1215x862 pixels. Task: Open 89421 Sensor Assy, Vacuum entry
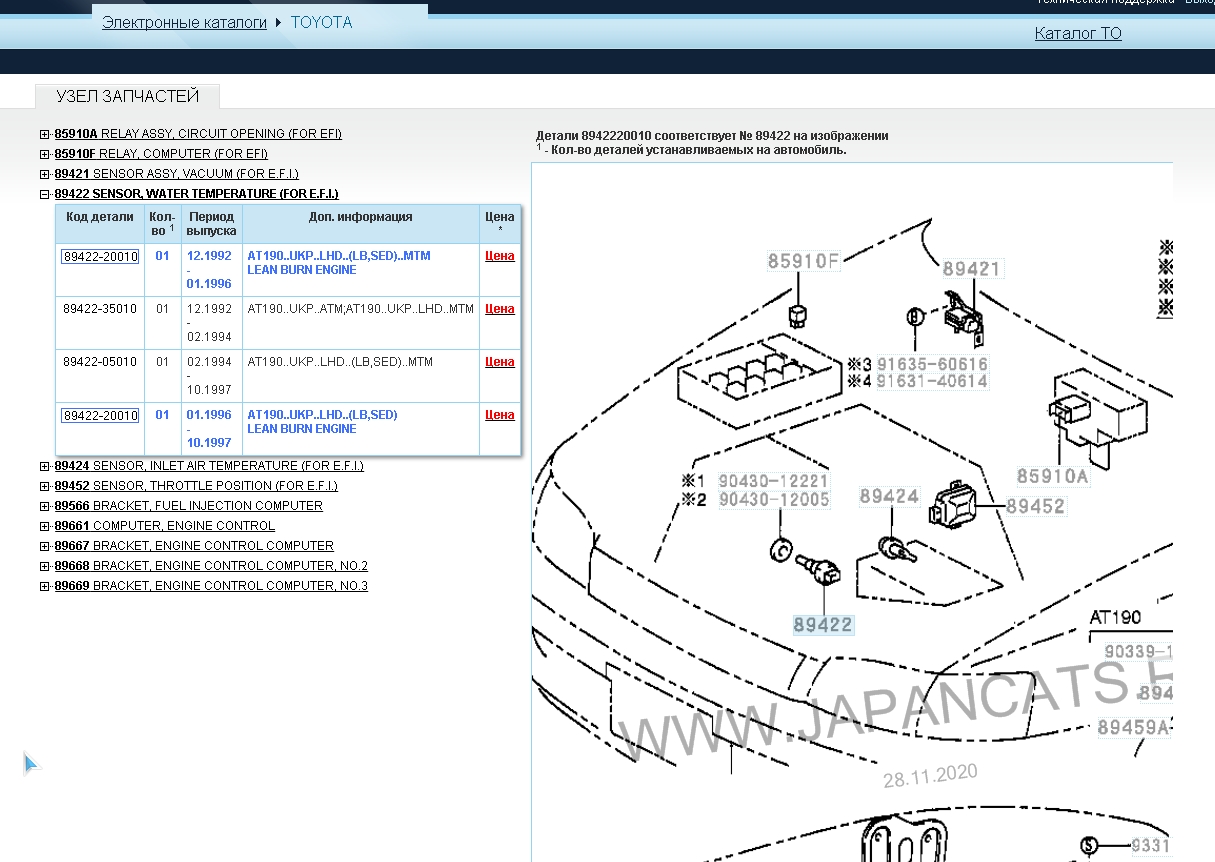pyautogui.click(x=176, y=174)
